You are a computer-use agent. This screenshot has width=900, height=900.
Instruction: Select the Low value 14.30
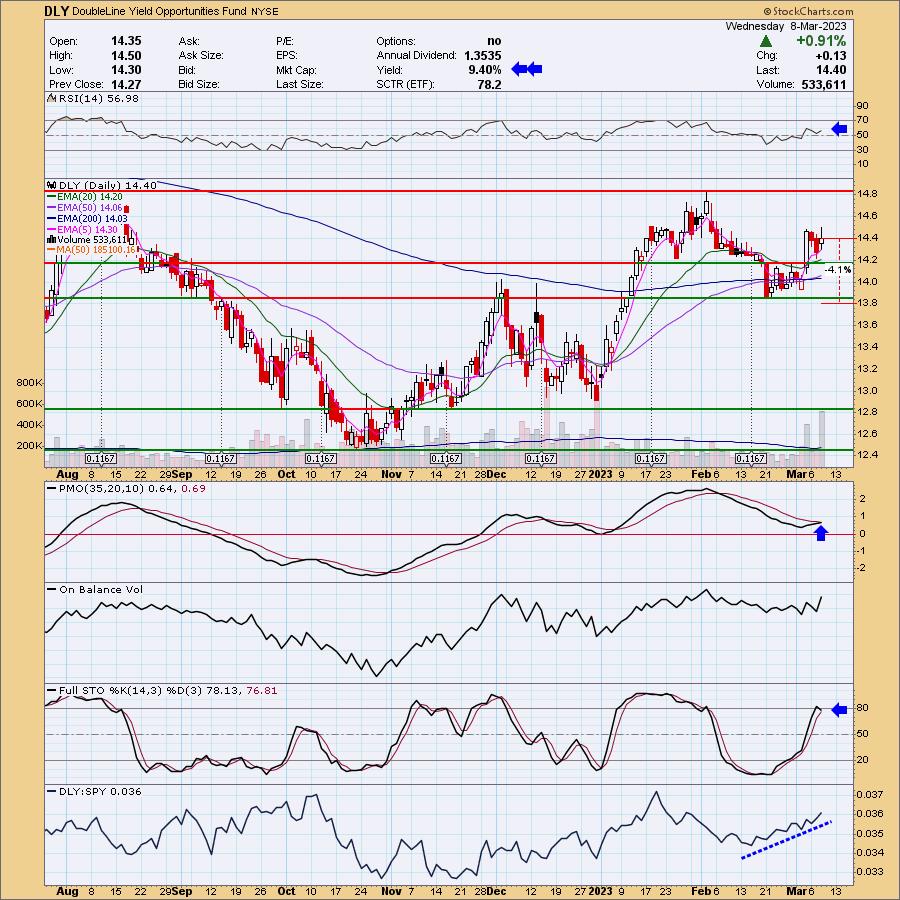coord(126,70)
